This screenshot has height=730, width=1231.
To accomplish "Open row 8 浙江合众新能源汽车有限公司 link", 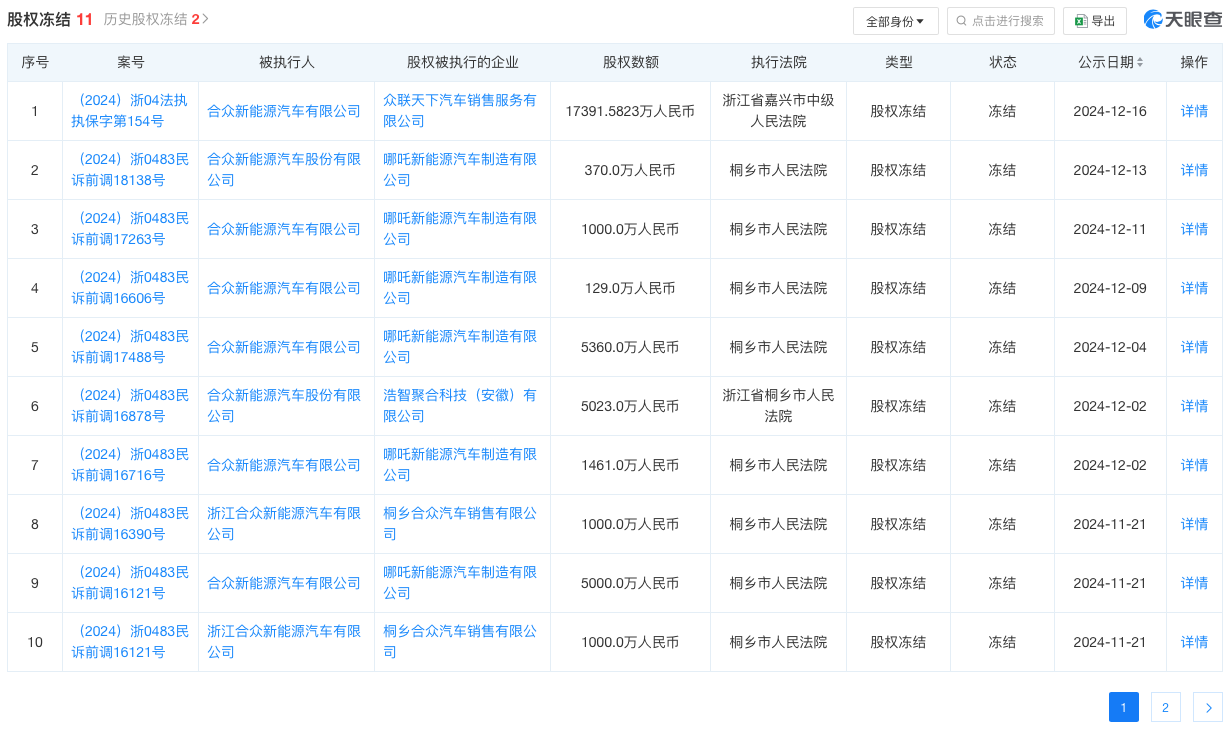I will (x=284, y=524).
